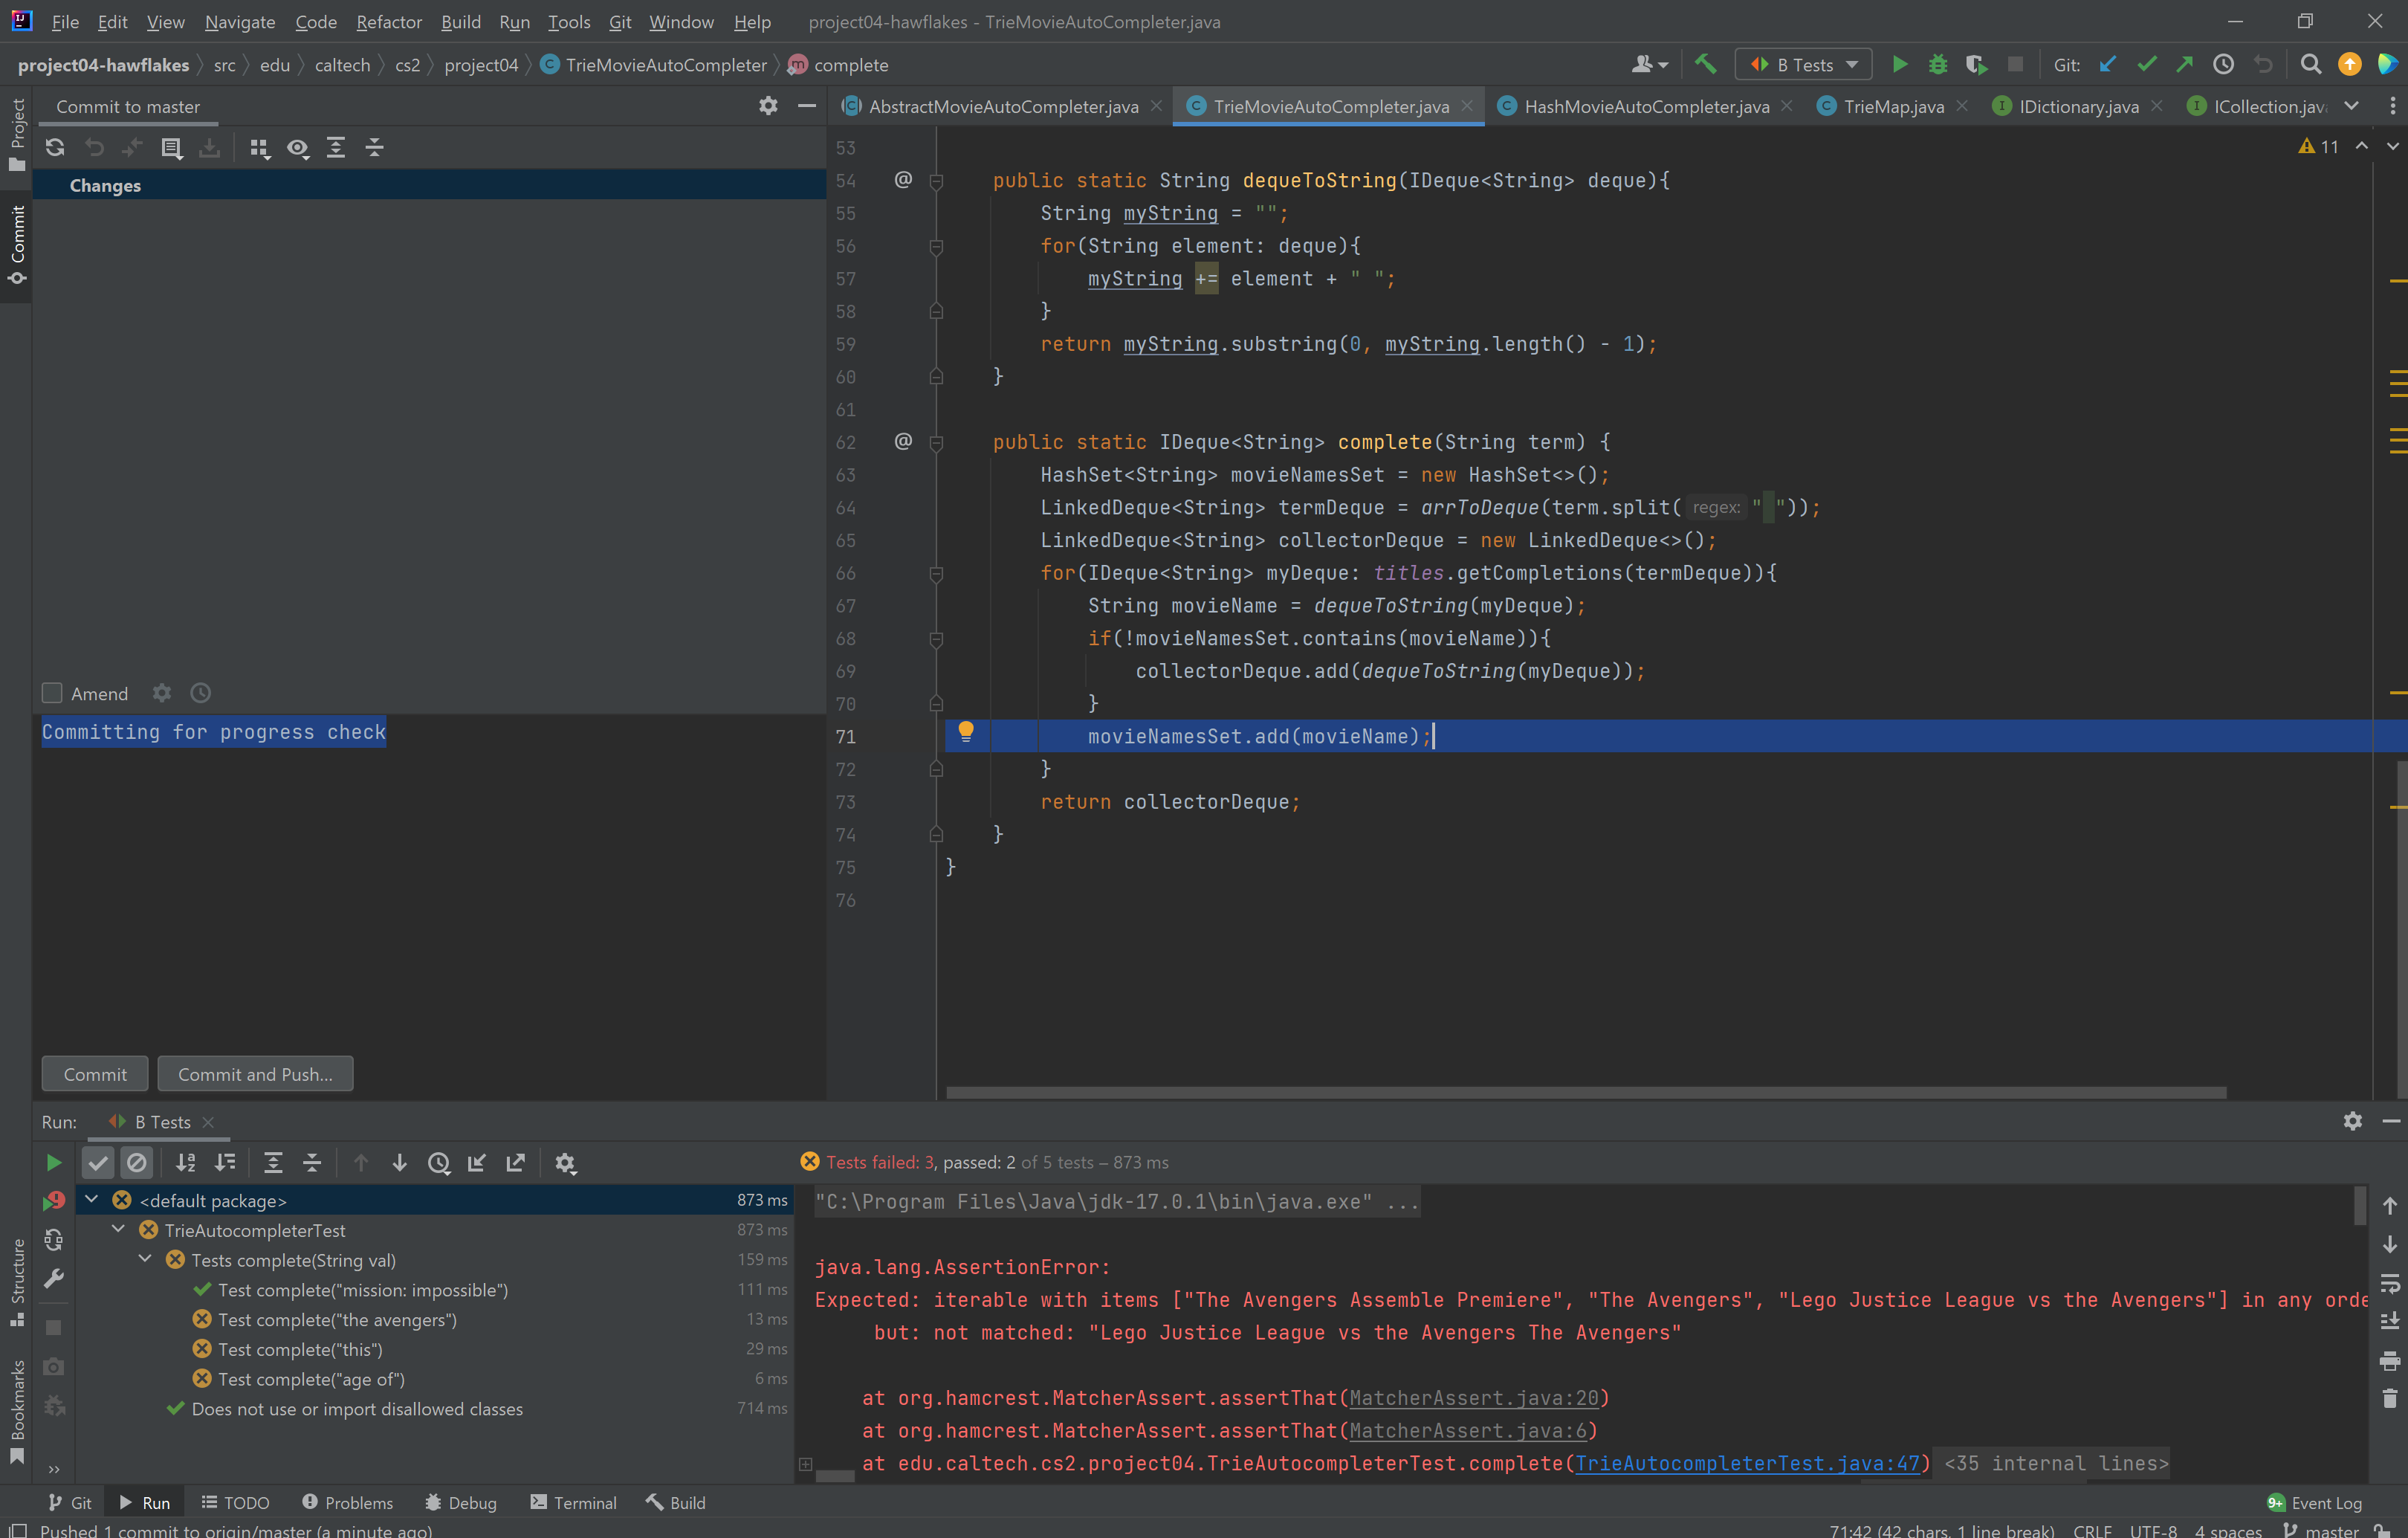Click intention lightbulb on line 71
2408x1538 pixels.
(965, 731)
